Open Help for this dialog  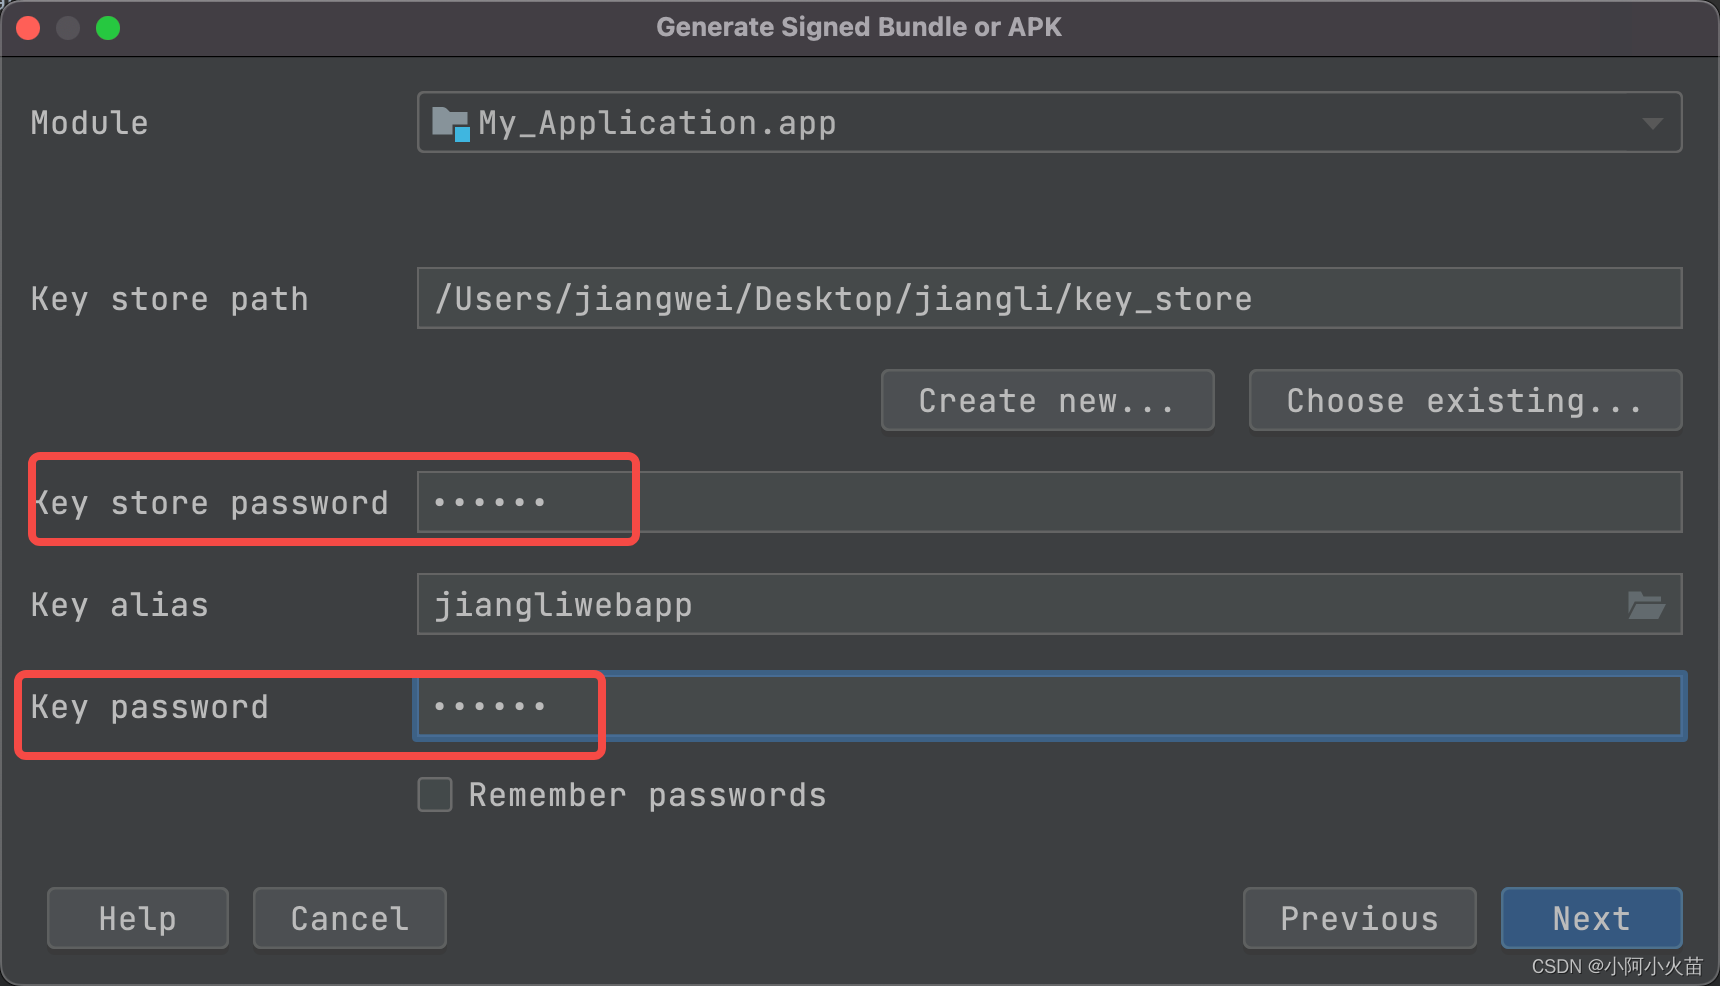pyautogui.click(x=137, y=918)
